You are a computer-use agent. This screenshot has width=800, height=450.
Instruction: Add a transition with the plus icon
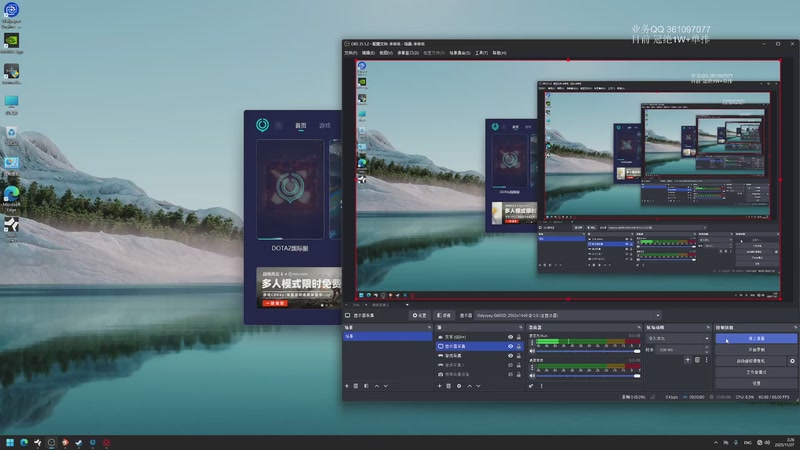[x=687, y=360]
